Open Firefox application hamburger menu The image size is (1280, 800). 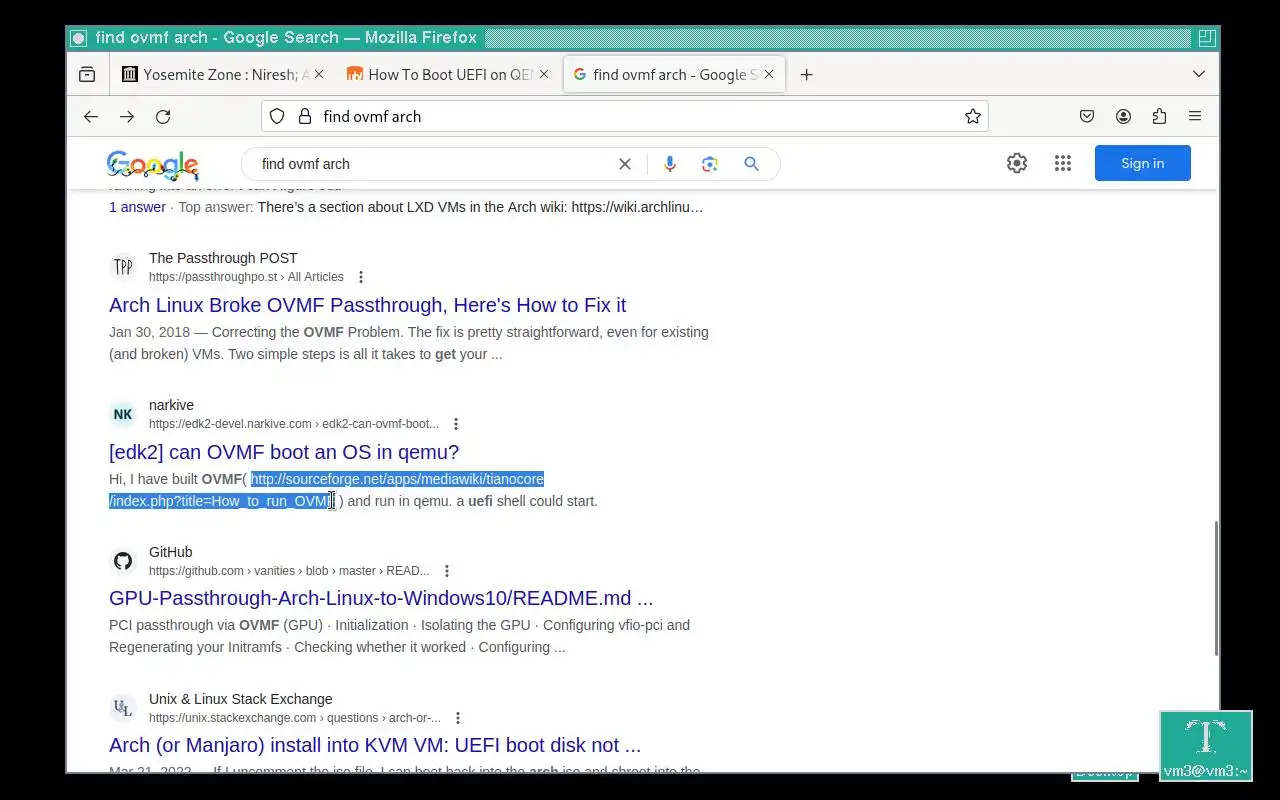[x=1195, y=117]
